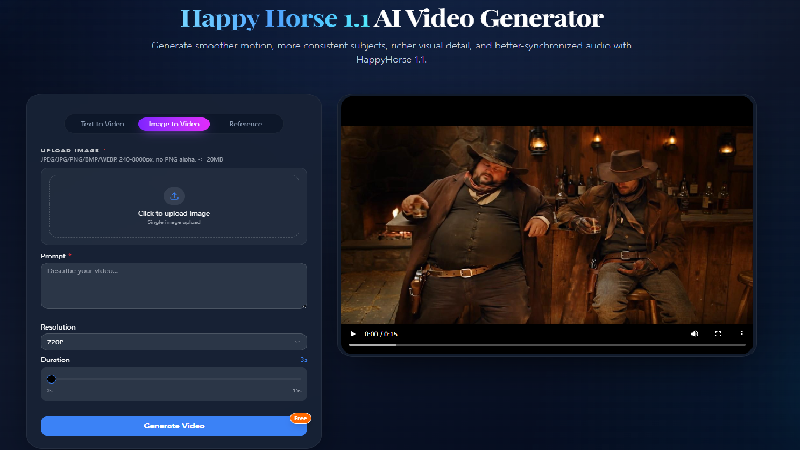Switch to the Text to Video tab

[x=103, y=124]
